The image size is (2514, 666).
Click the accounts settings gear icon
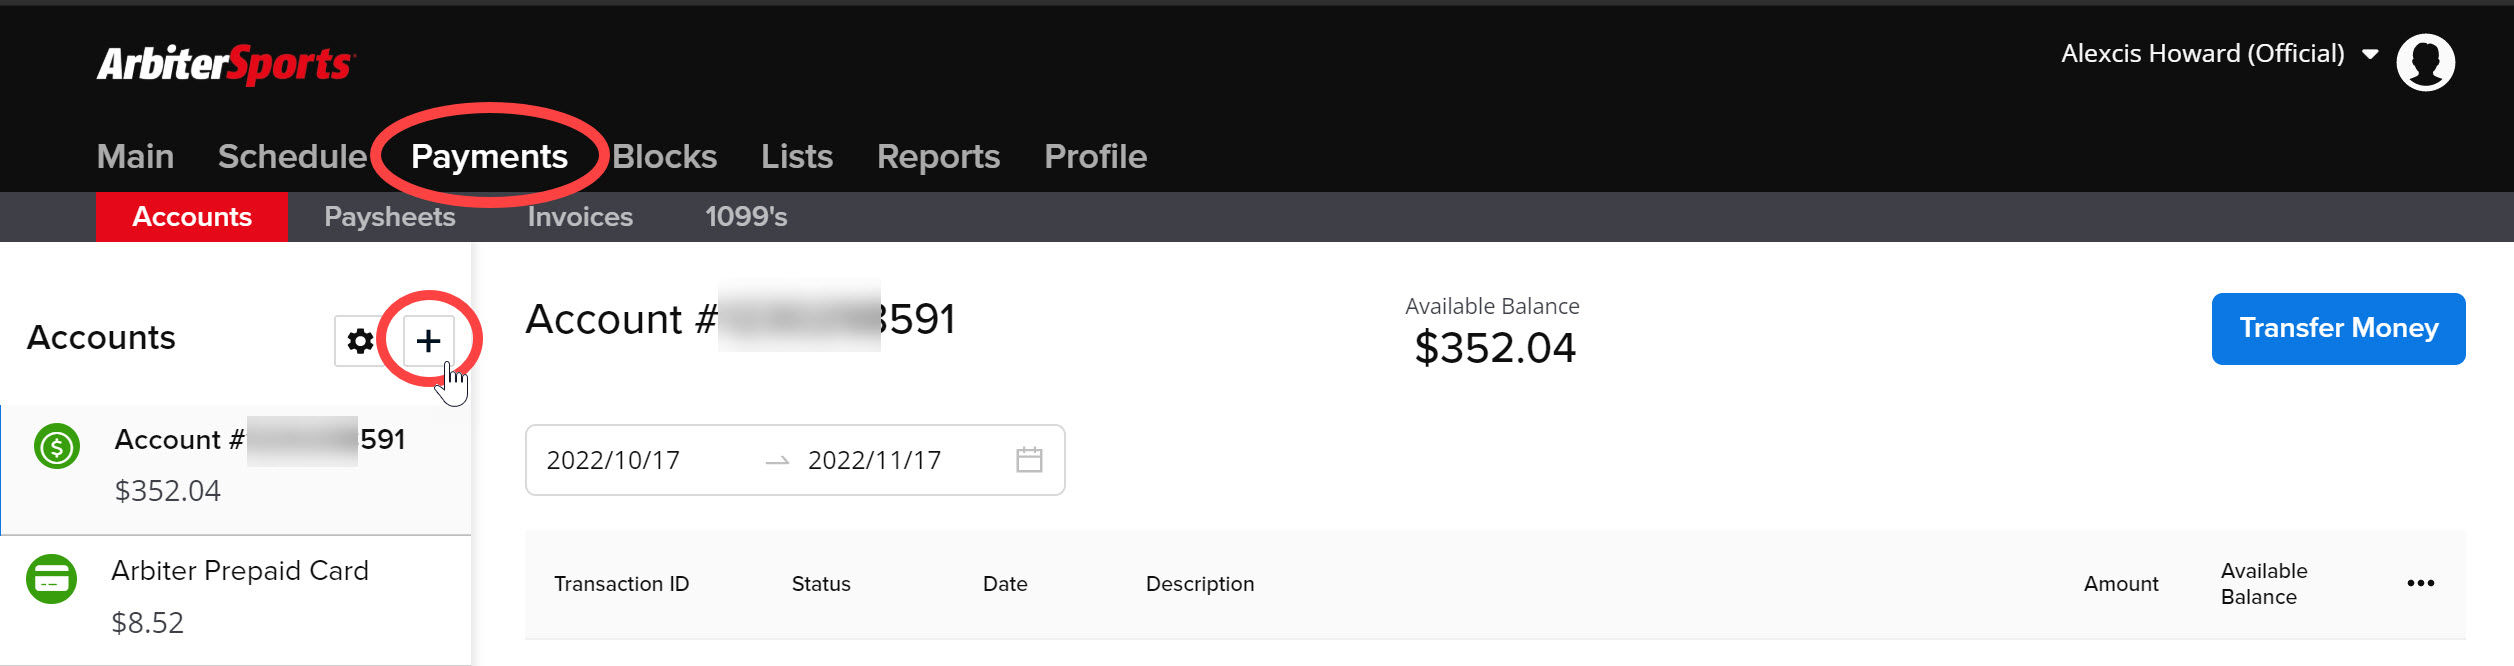point(360,341)
